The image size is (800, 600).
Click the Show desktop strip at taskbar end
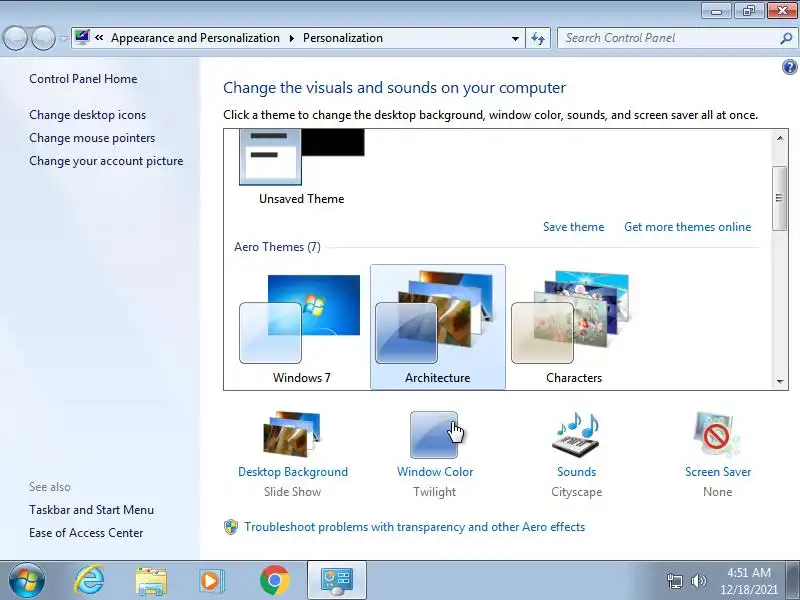coord(794,581)
